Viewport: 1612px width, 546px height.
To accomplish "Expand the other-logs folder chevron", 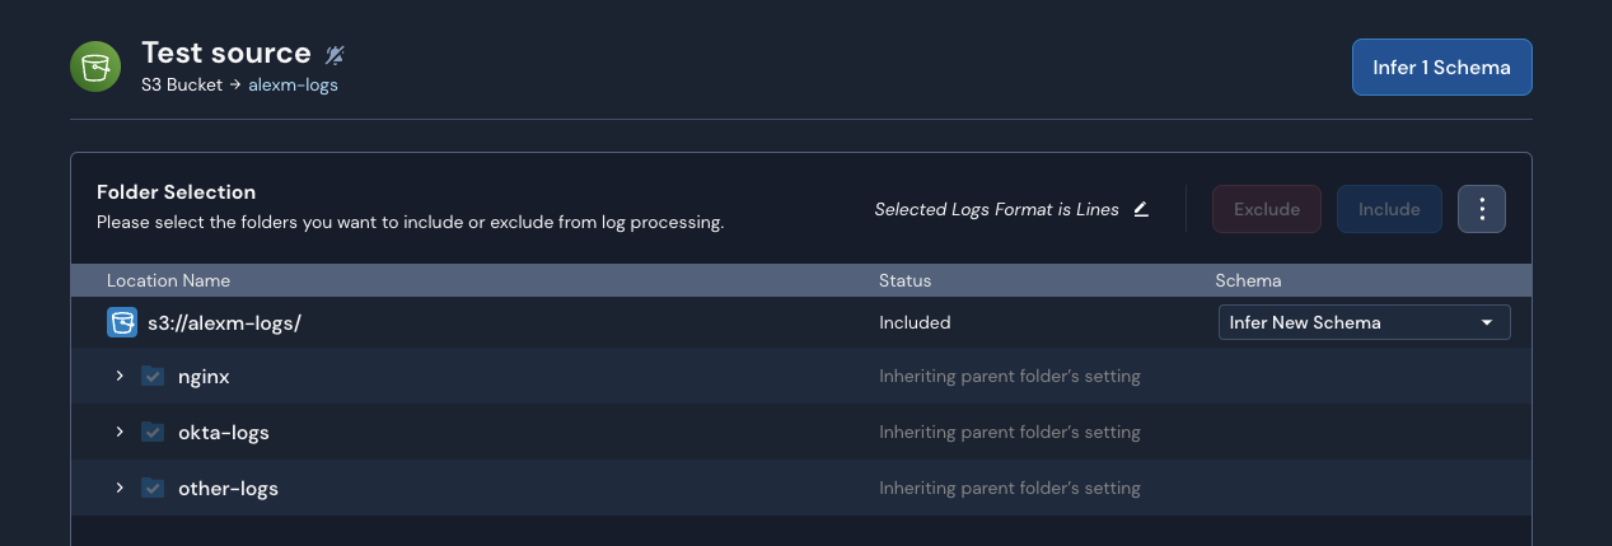I will [x=120, y=488].
